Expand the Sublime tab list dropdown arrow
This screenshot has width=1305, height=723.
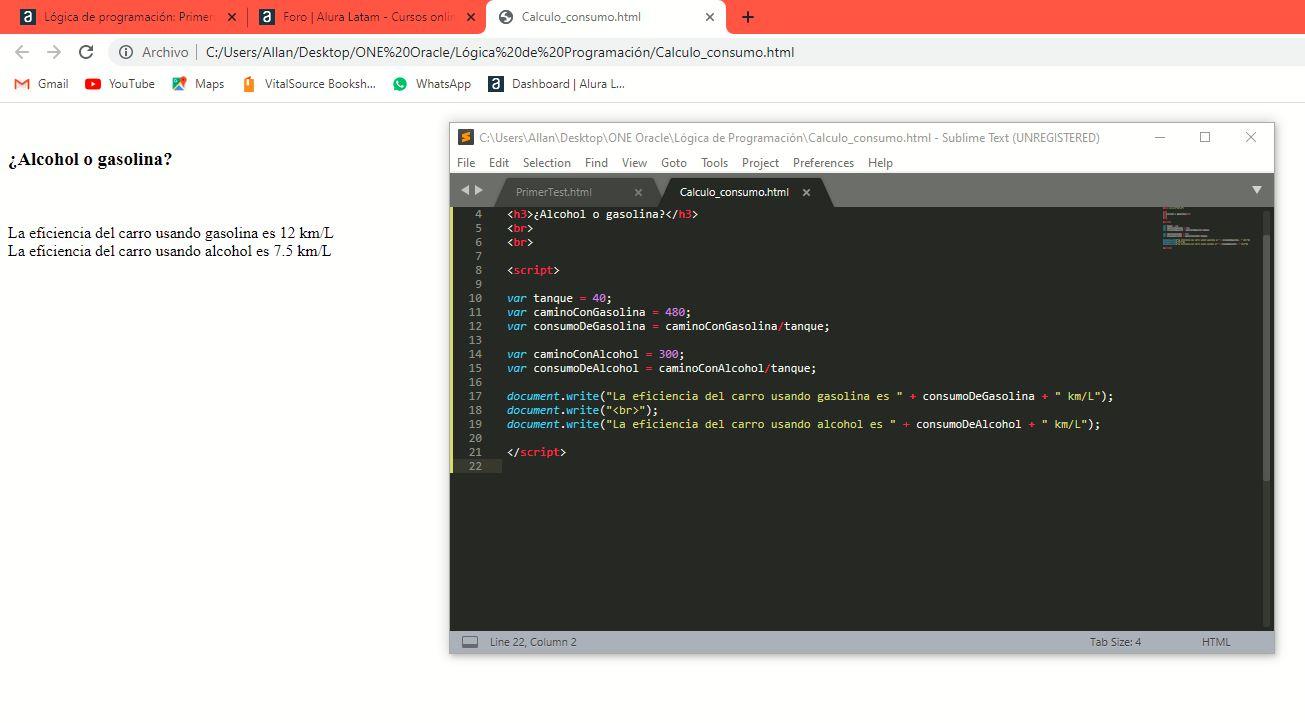click(x=1256, y=190)
